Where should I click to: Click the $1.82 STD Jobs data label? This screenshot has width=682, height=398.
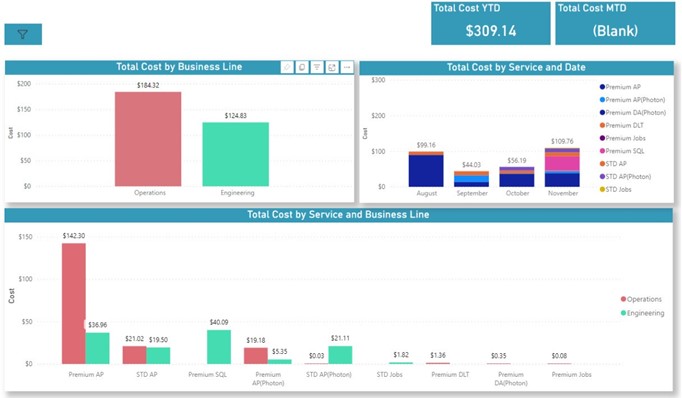(401, 355)
